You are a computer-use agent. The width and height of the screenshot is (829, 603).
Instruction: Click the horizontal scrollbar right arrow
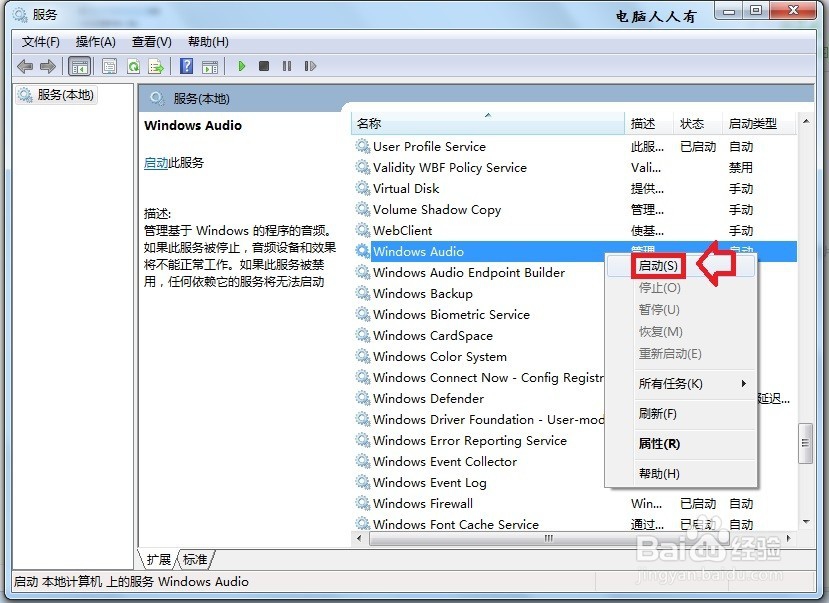coord(789,539)
